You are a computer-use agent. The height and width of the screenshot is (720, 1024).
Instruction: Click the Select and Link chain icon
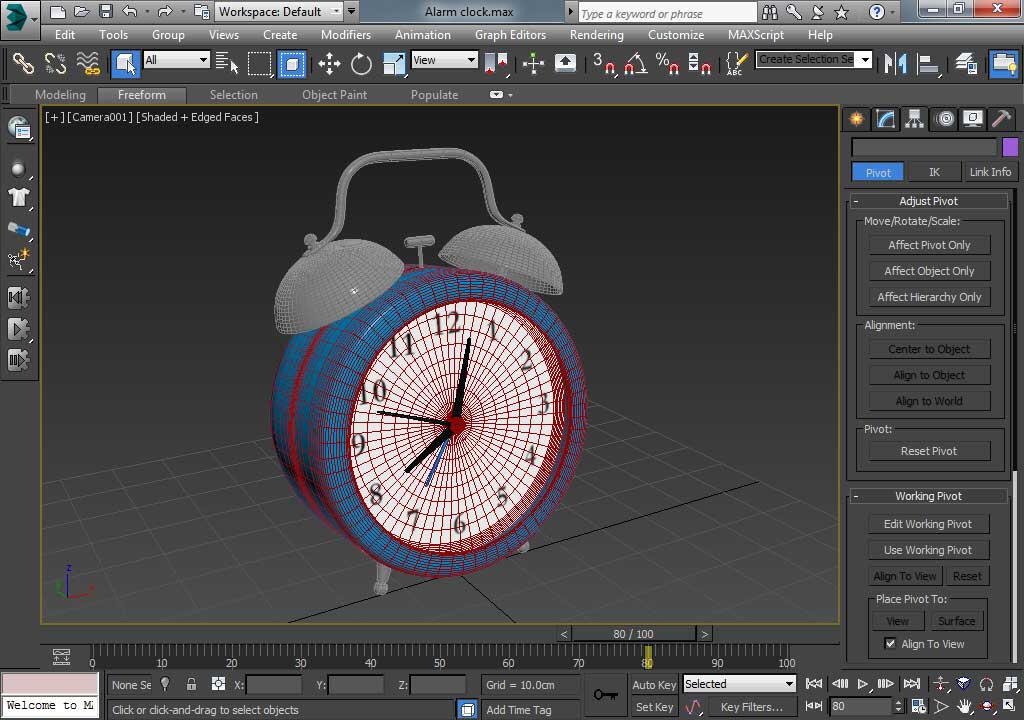tap(23, 64)
